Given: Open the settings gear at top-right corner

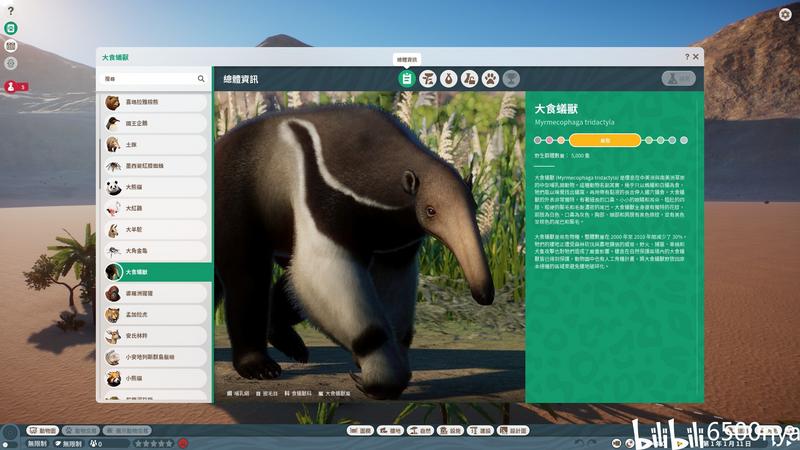Looking at the screenshot, I should (x=785, y=14).
